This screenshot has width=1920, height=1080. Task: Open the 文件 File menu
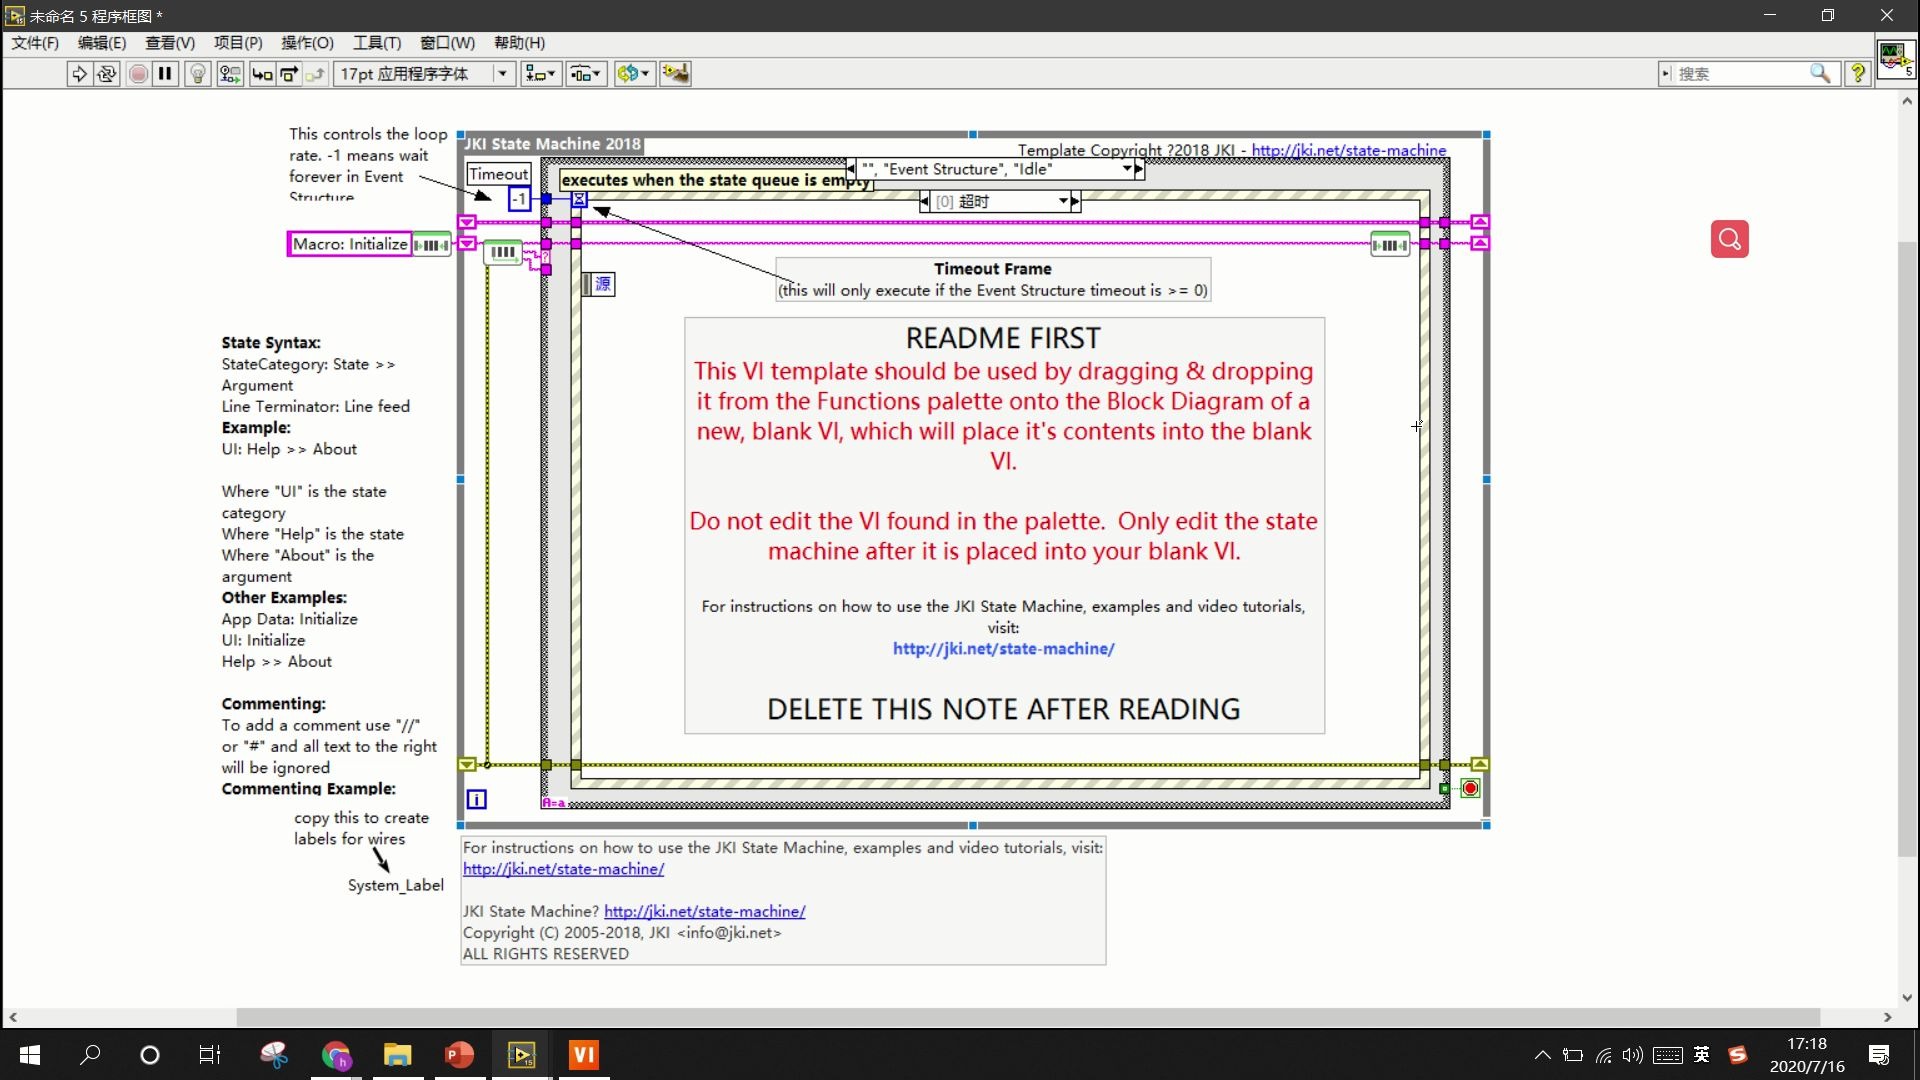pyautogui.click(x=36, y=42)
